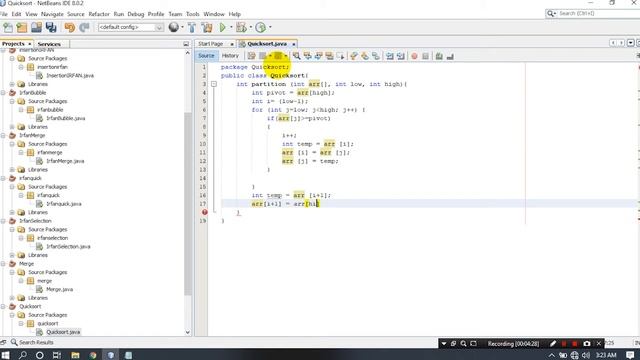Click the Open Project toolbar icon

point(36,27)
